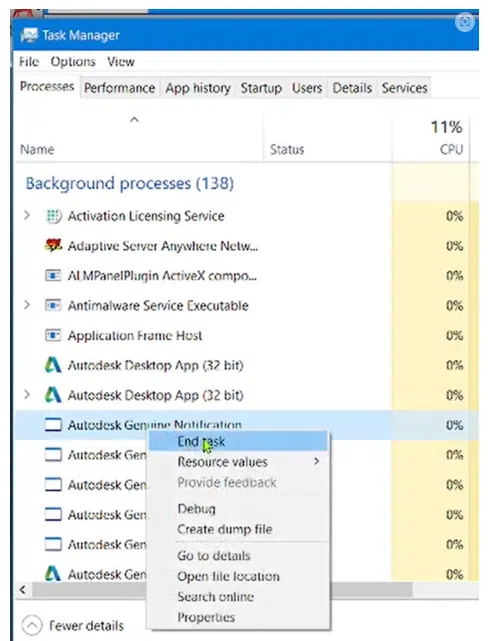Click the Activation Licensing Service icon
The image size is (488, 641).
click(53, 216)
